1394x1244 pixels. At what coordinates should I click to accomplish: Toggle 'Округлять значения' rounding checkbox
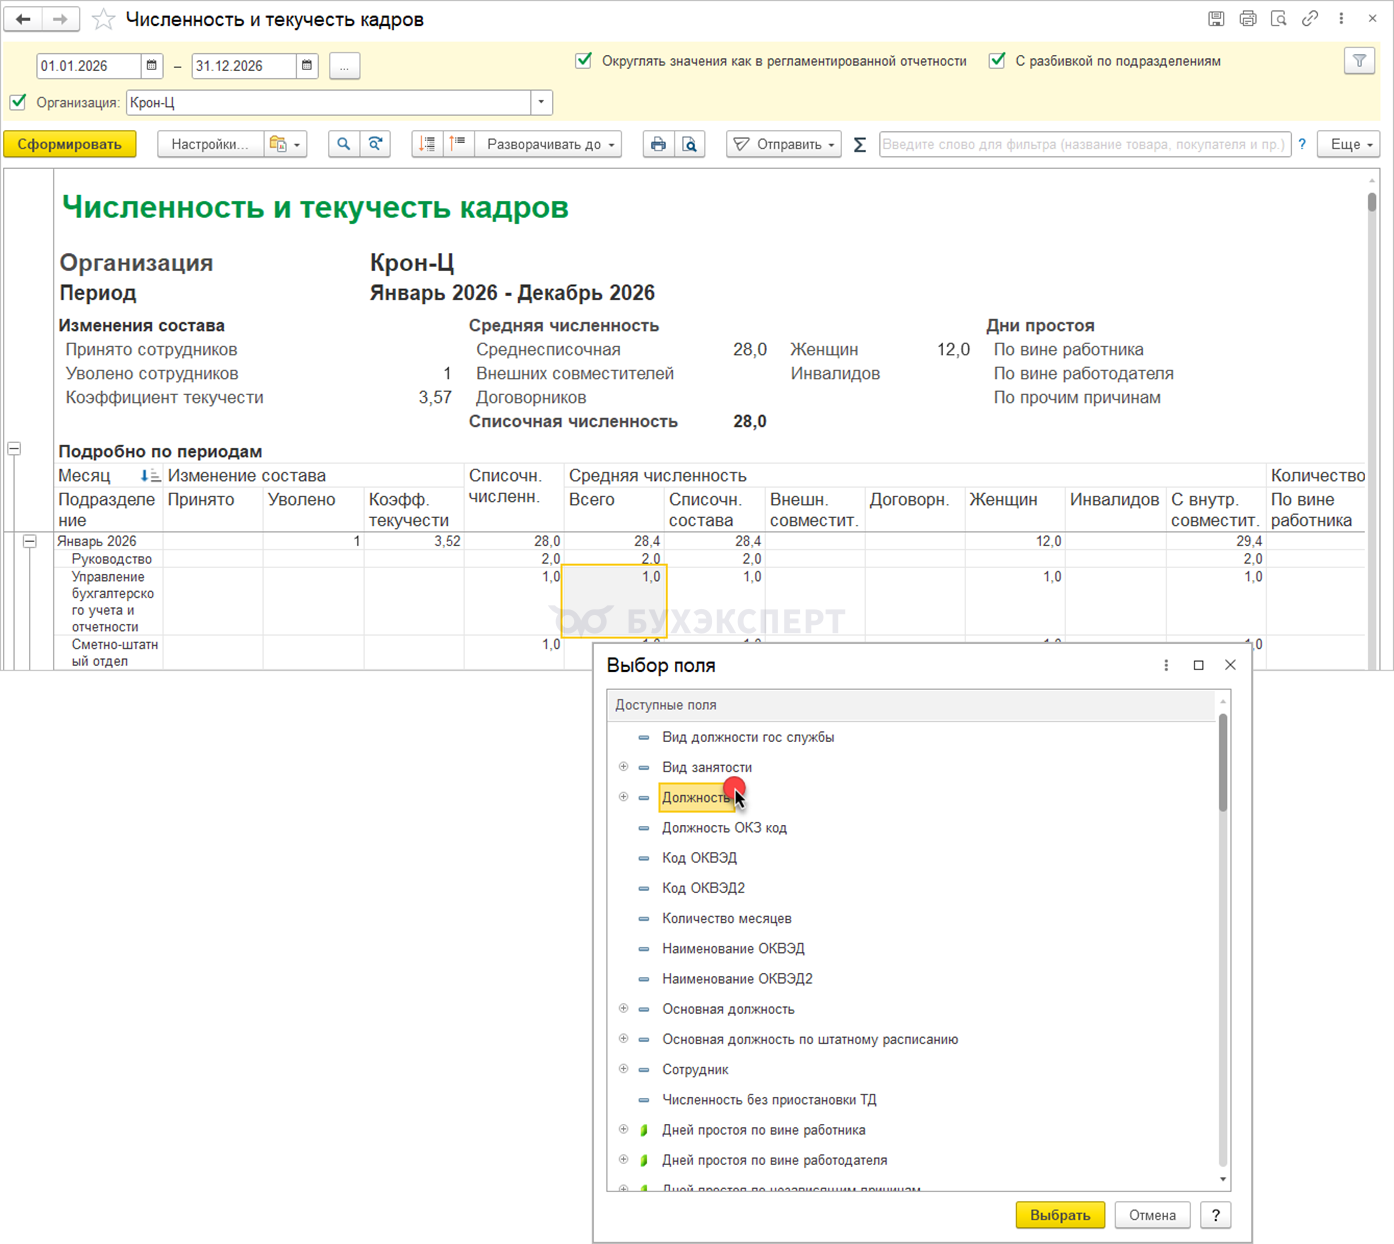coord(584,61)
